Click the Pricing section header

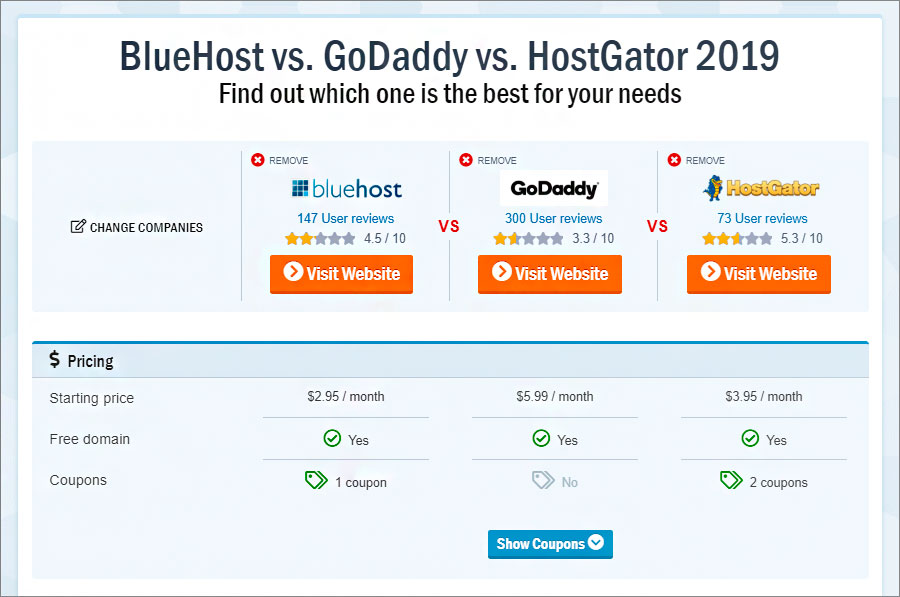450,360
